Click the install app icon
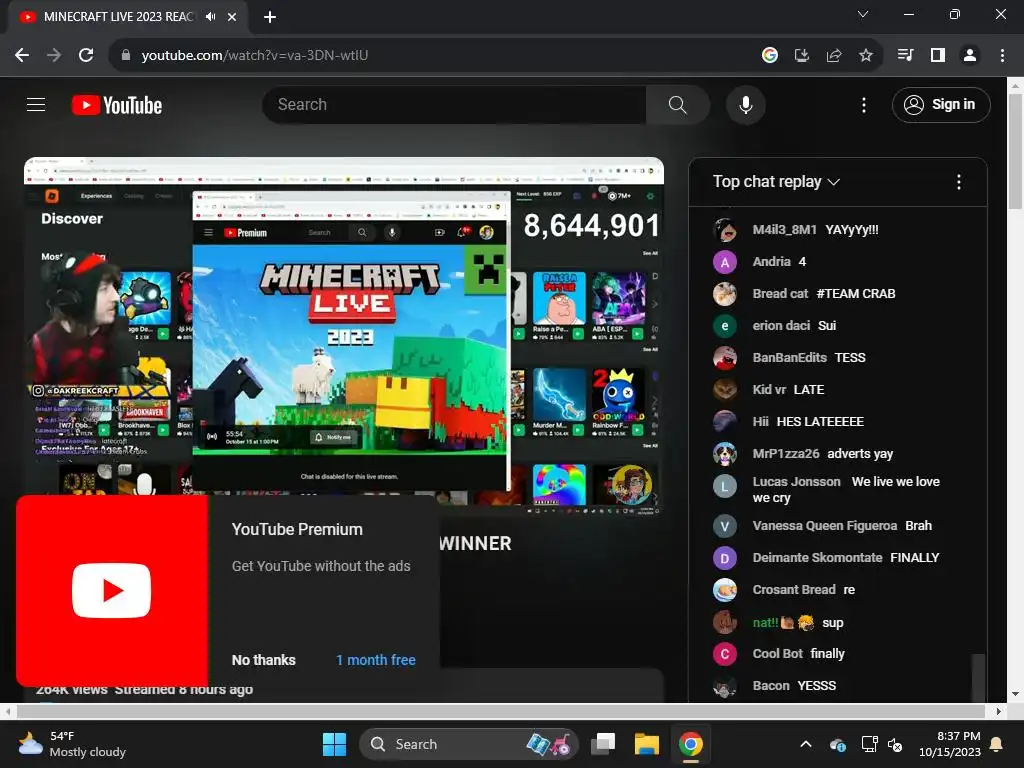 [x=801, y=56]
